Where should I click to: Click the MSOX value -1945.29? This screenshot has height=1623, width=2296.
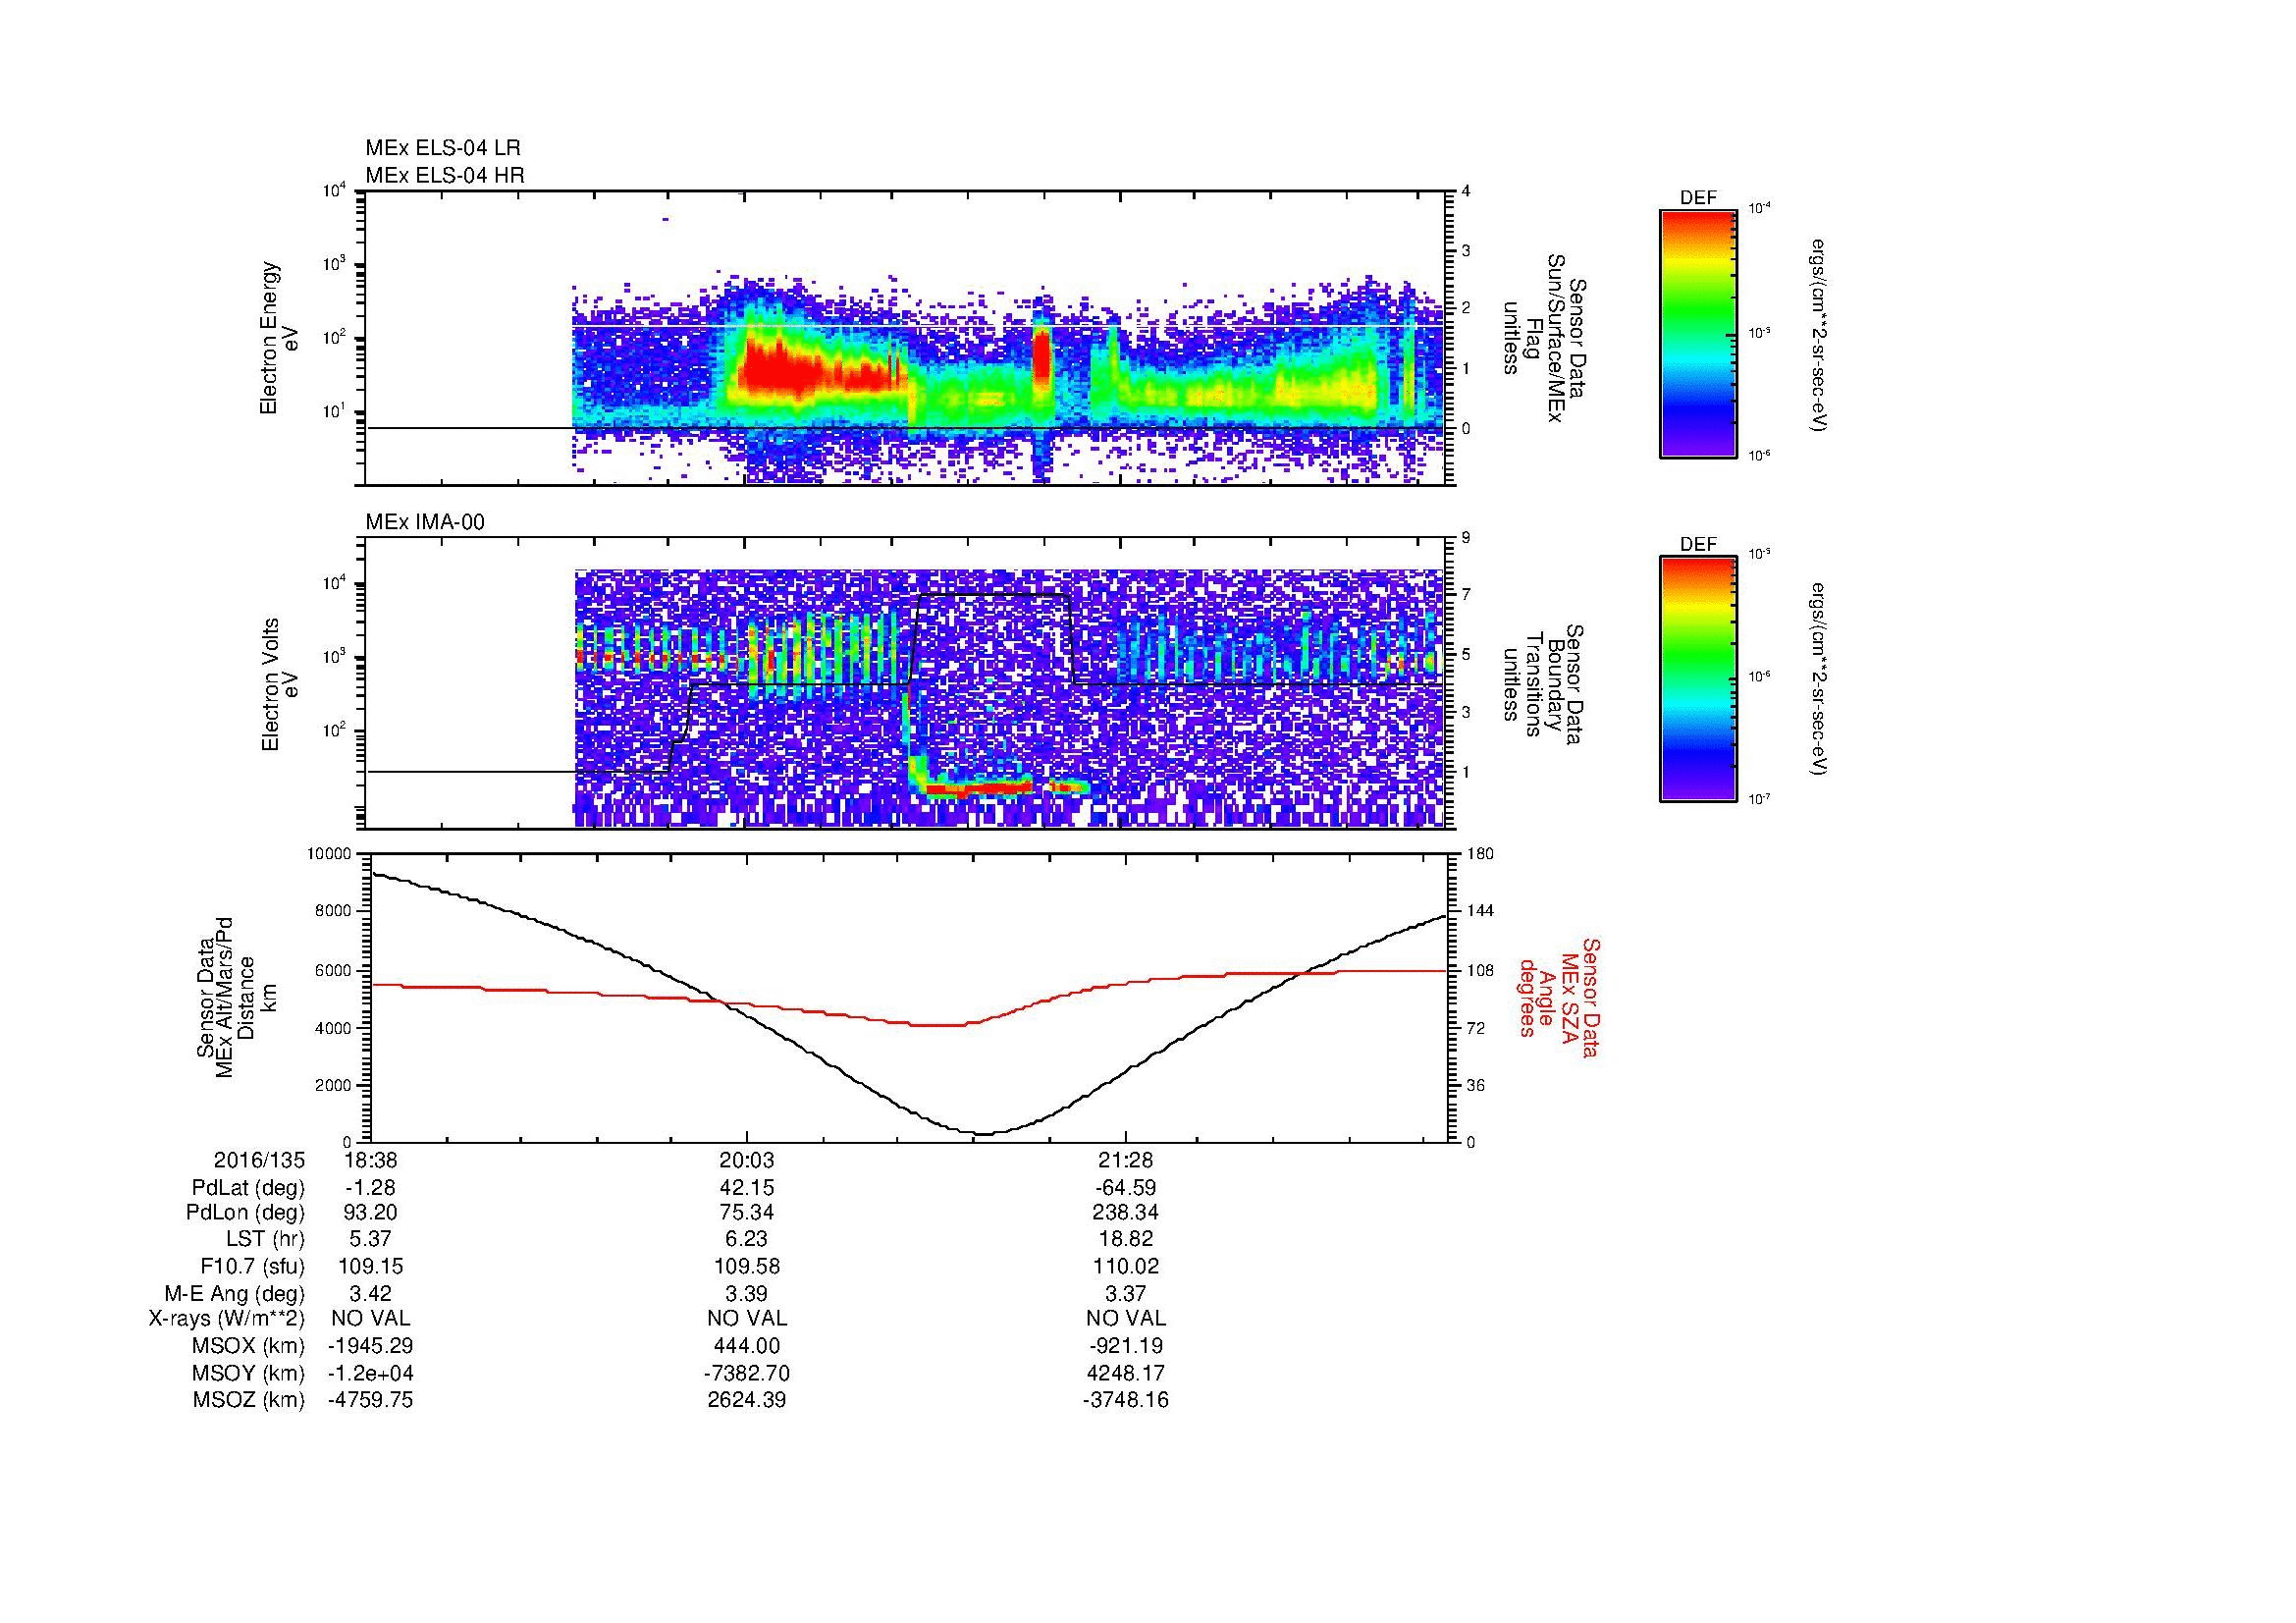point(370,1346)
